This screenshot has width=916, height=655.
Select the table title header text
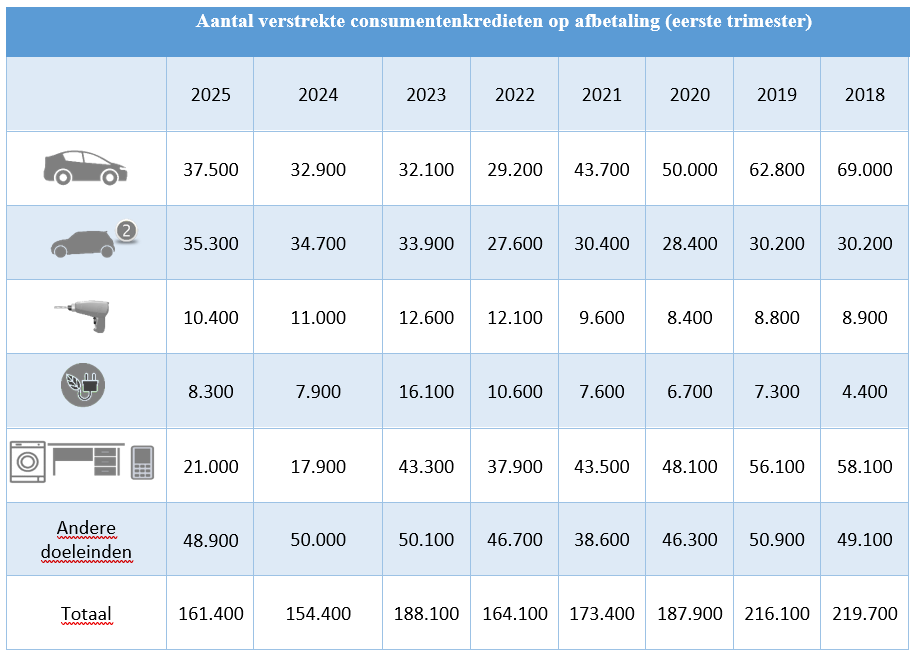click(503, 22)
